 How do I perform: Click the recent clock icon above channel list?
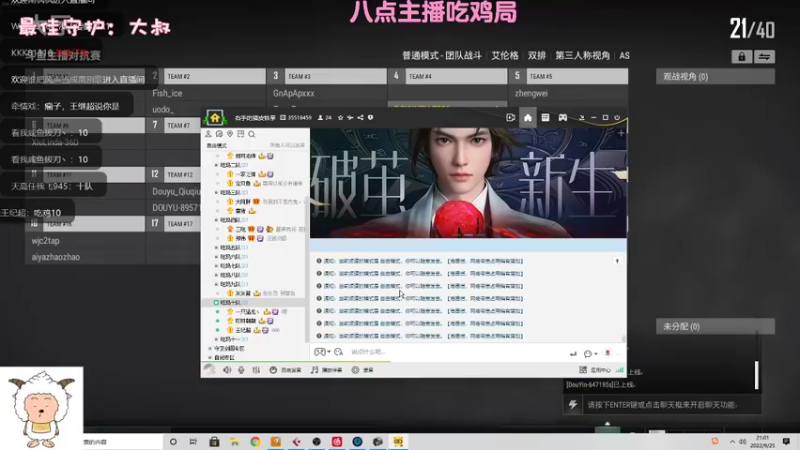pos(219,134)
